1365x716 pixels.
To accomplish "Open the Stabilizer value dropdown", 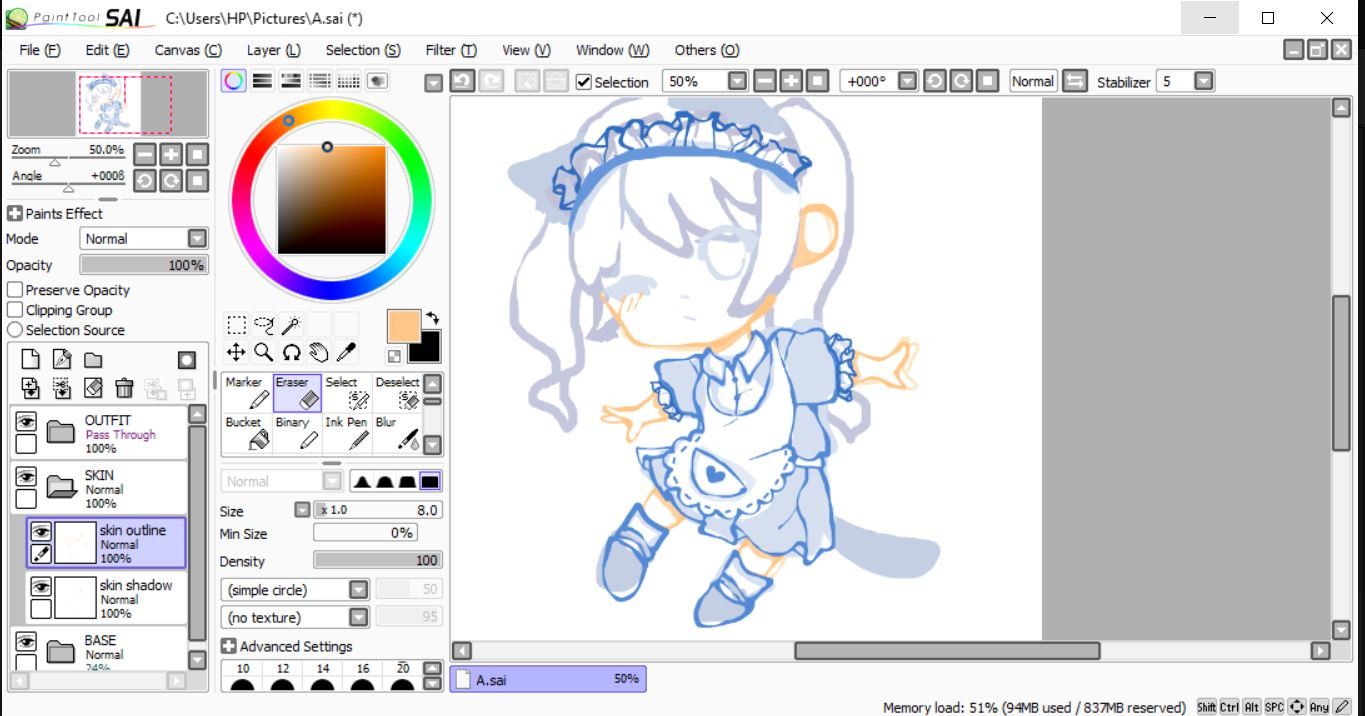I will (x=1204, y=81).
